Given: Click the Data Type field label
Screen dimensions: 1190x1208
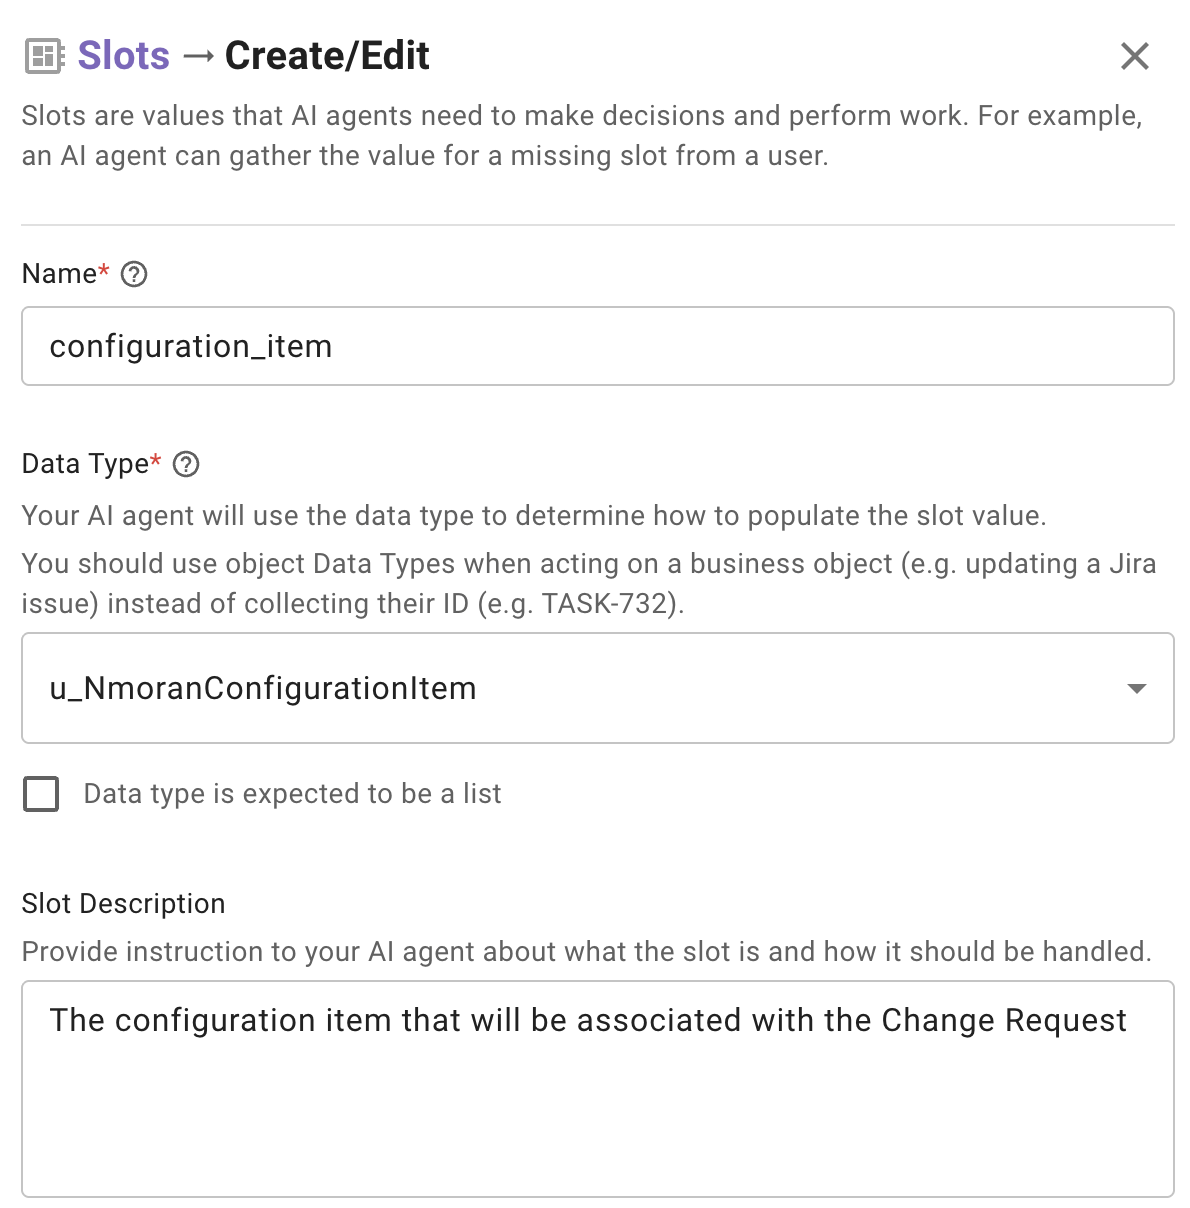Looking at the screenshot, I should 86,464.
